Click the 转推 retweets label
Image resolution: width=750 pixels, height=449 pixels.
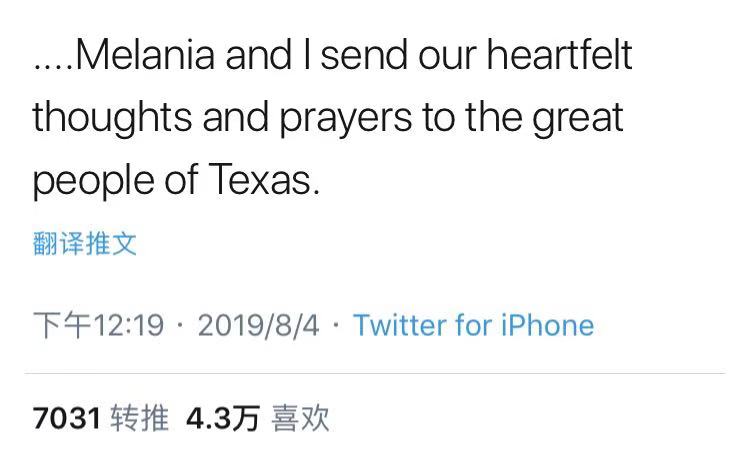140,418
